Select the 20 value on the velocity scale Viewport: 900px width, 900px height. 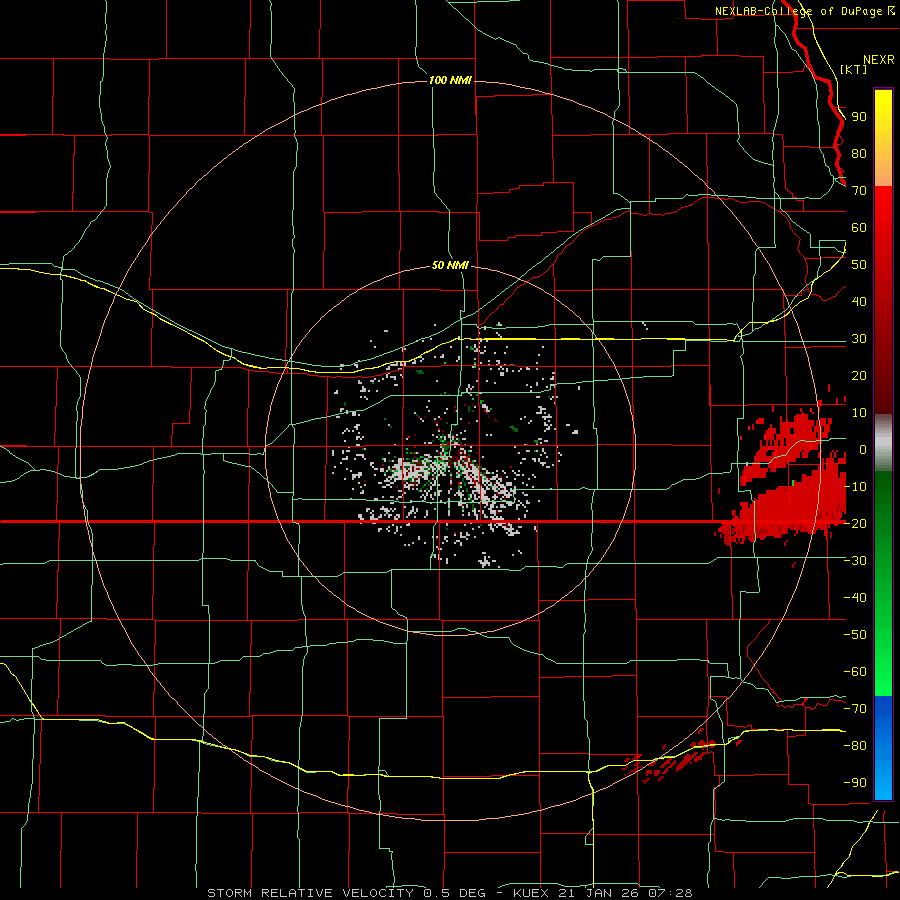click(859, 376)
